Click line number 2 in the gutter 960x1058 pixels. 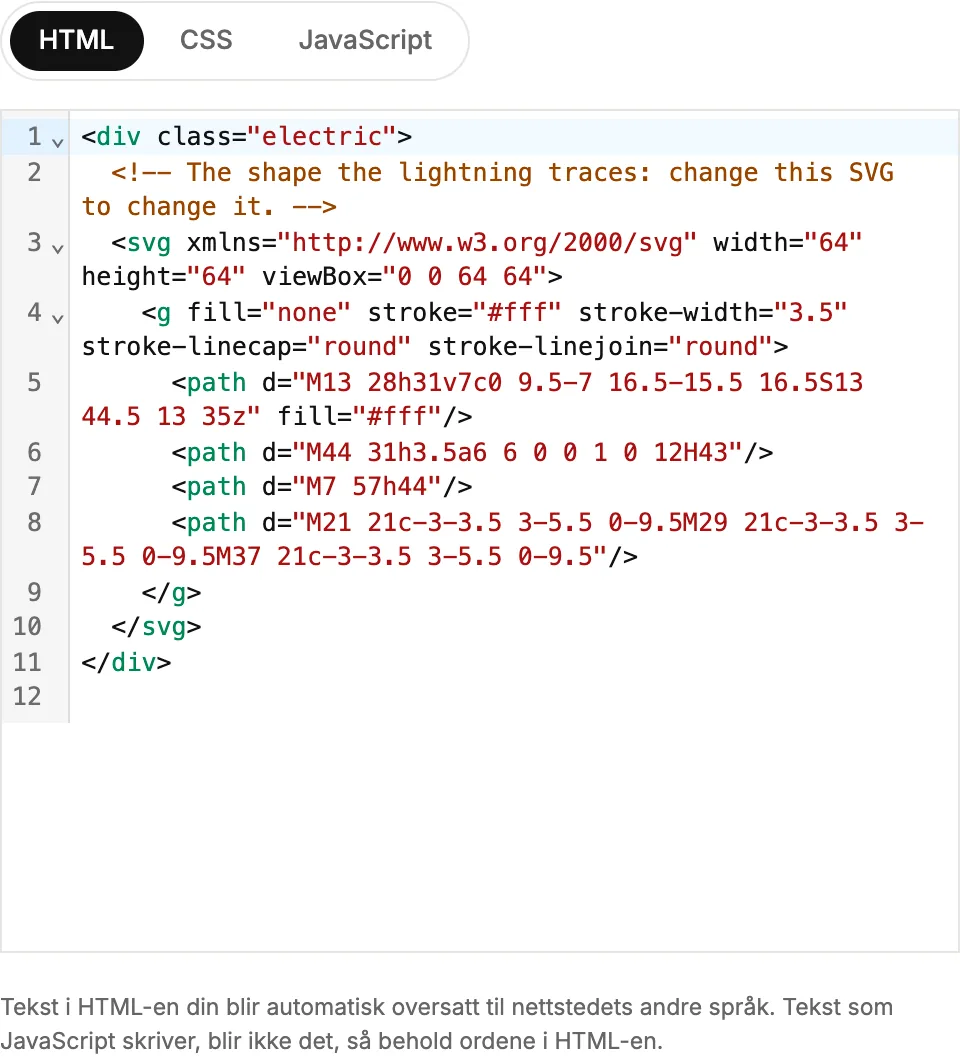pyautogui.click(x=34, y=172)
